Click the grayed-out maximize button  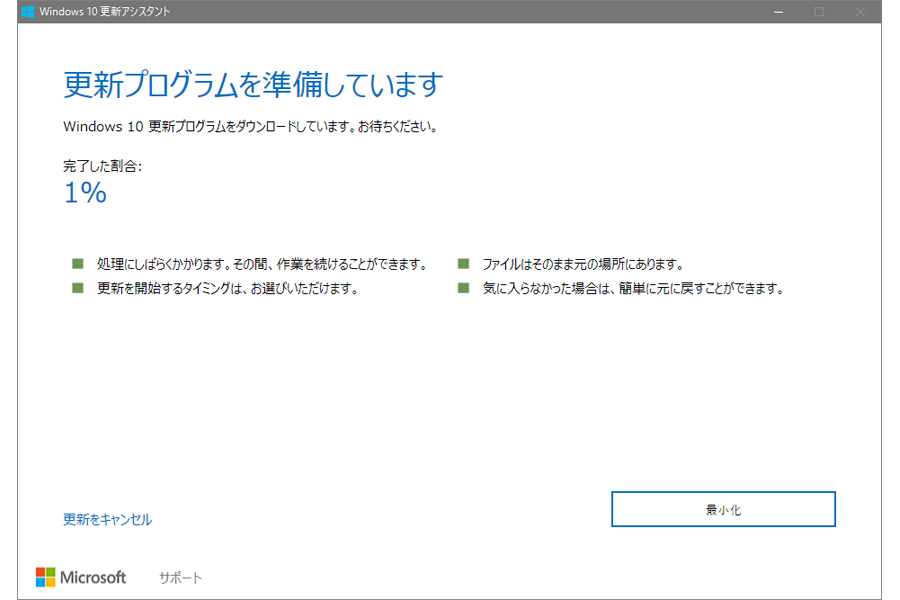click(818, 12)
